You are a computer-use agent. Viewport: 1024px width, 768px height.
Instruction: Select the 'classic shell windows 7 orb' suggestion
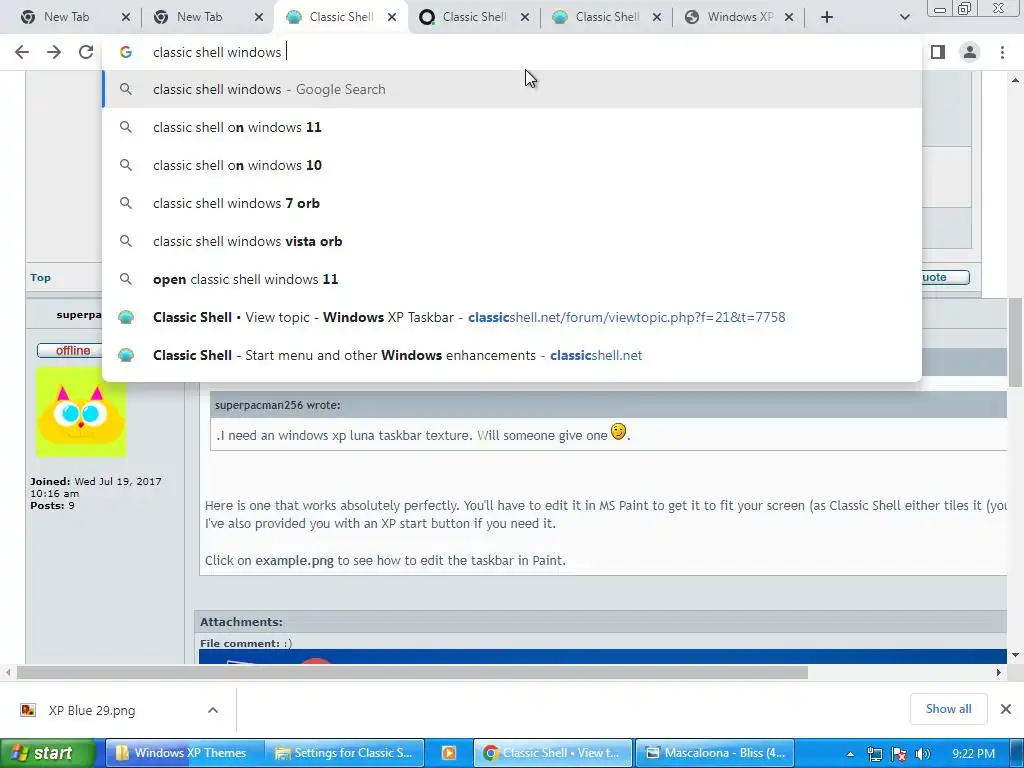click(512, 203)
